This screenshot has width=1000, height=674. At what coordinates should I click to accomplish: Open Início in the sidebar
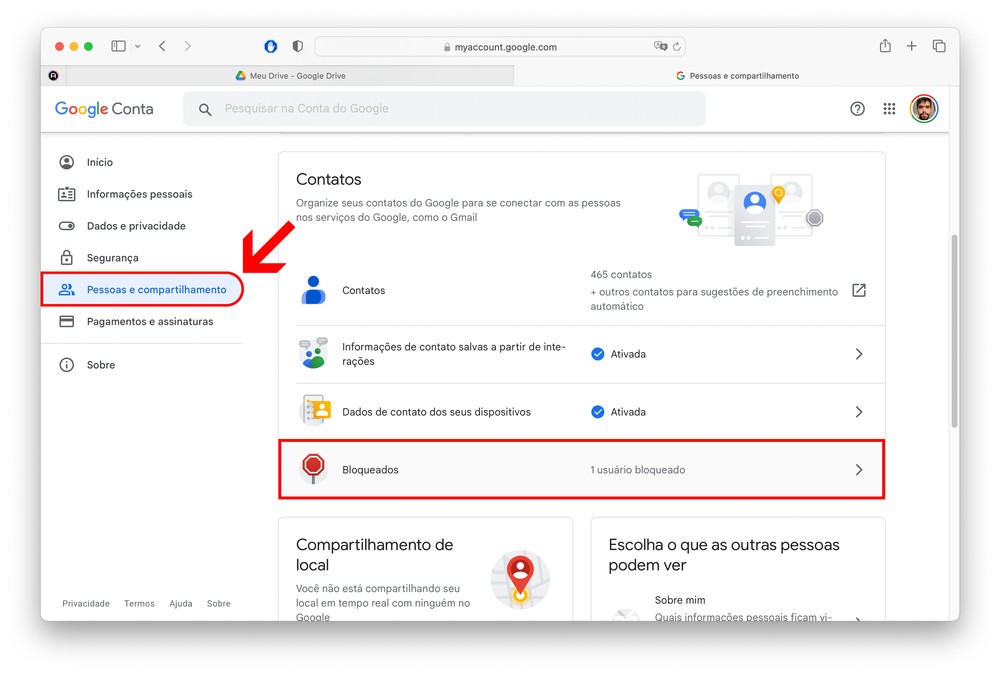coord(142,162)
